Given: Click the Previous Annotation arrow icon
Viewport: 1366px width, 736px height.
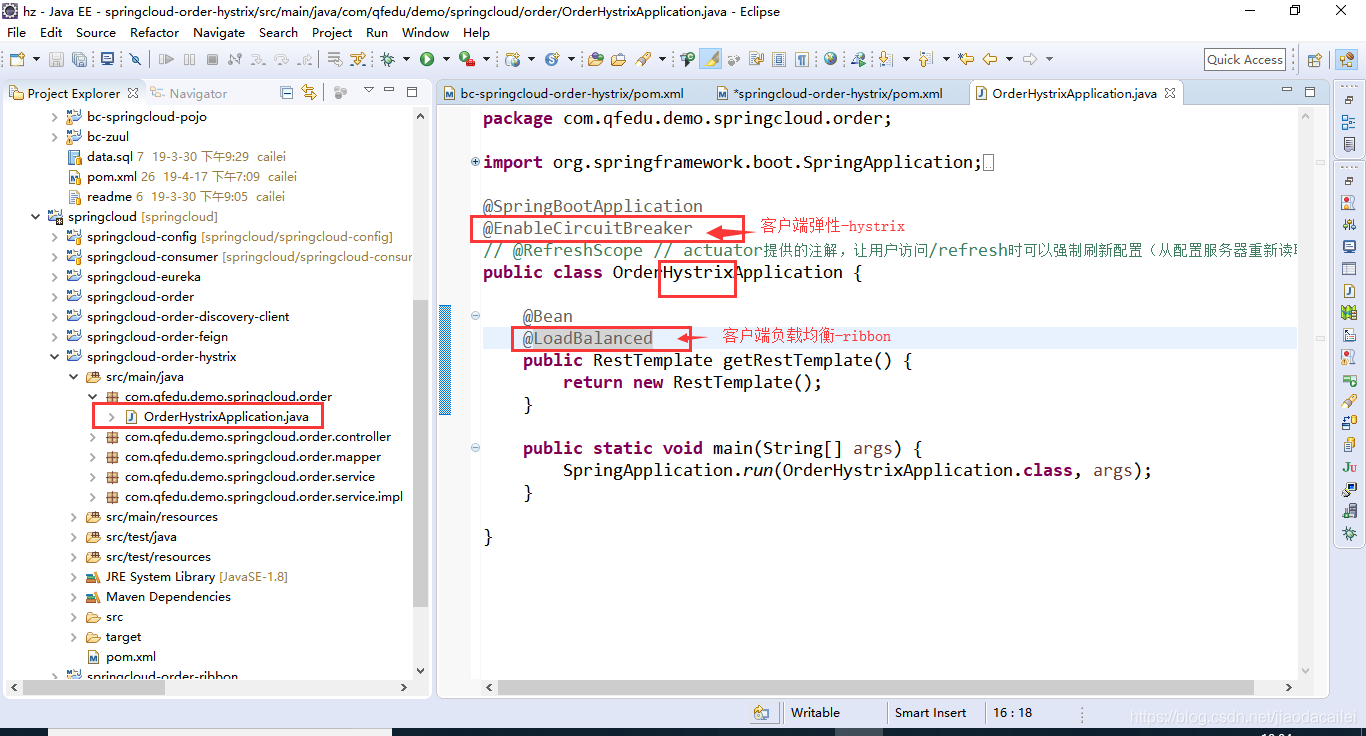Looking at the screenshot, I should [x=925, y=59].
